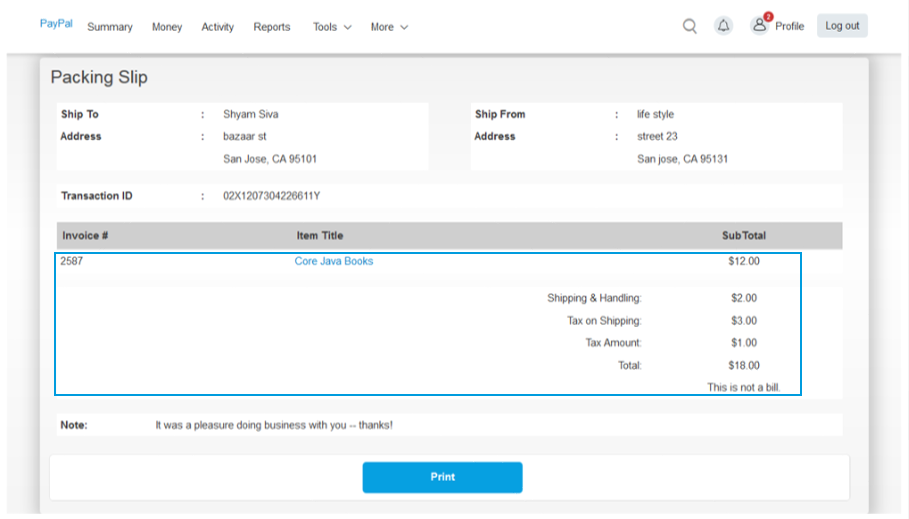
Task: Select the transaction ID value 02X1207304226611Y
Action: [x=278, y=196]
